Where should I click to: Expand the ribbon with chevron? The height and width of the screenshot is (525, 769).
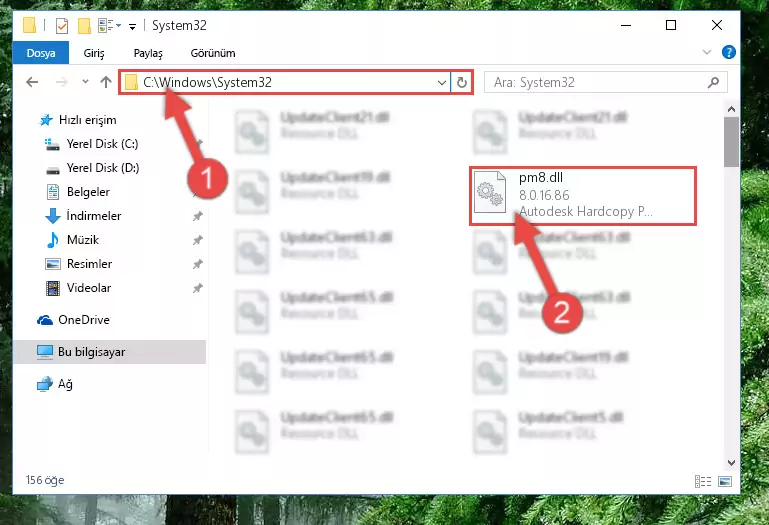(707, 52)
